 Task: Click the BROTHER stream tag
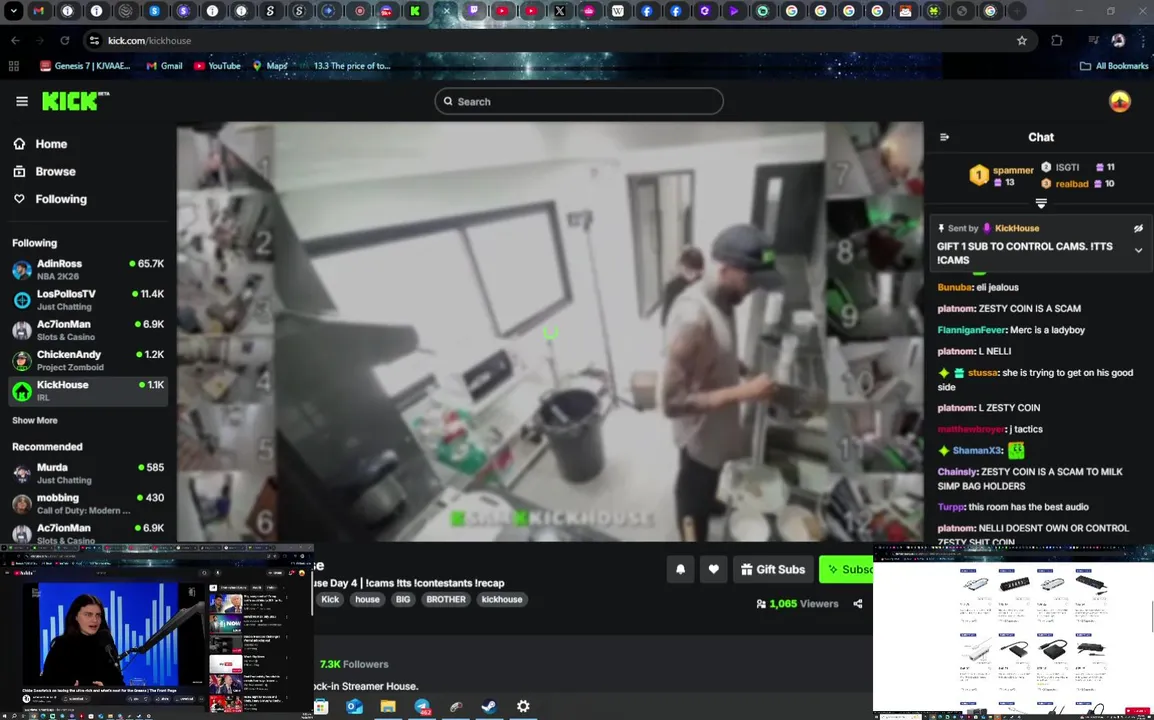(x=445, y=599)
